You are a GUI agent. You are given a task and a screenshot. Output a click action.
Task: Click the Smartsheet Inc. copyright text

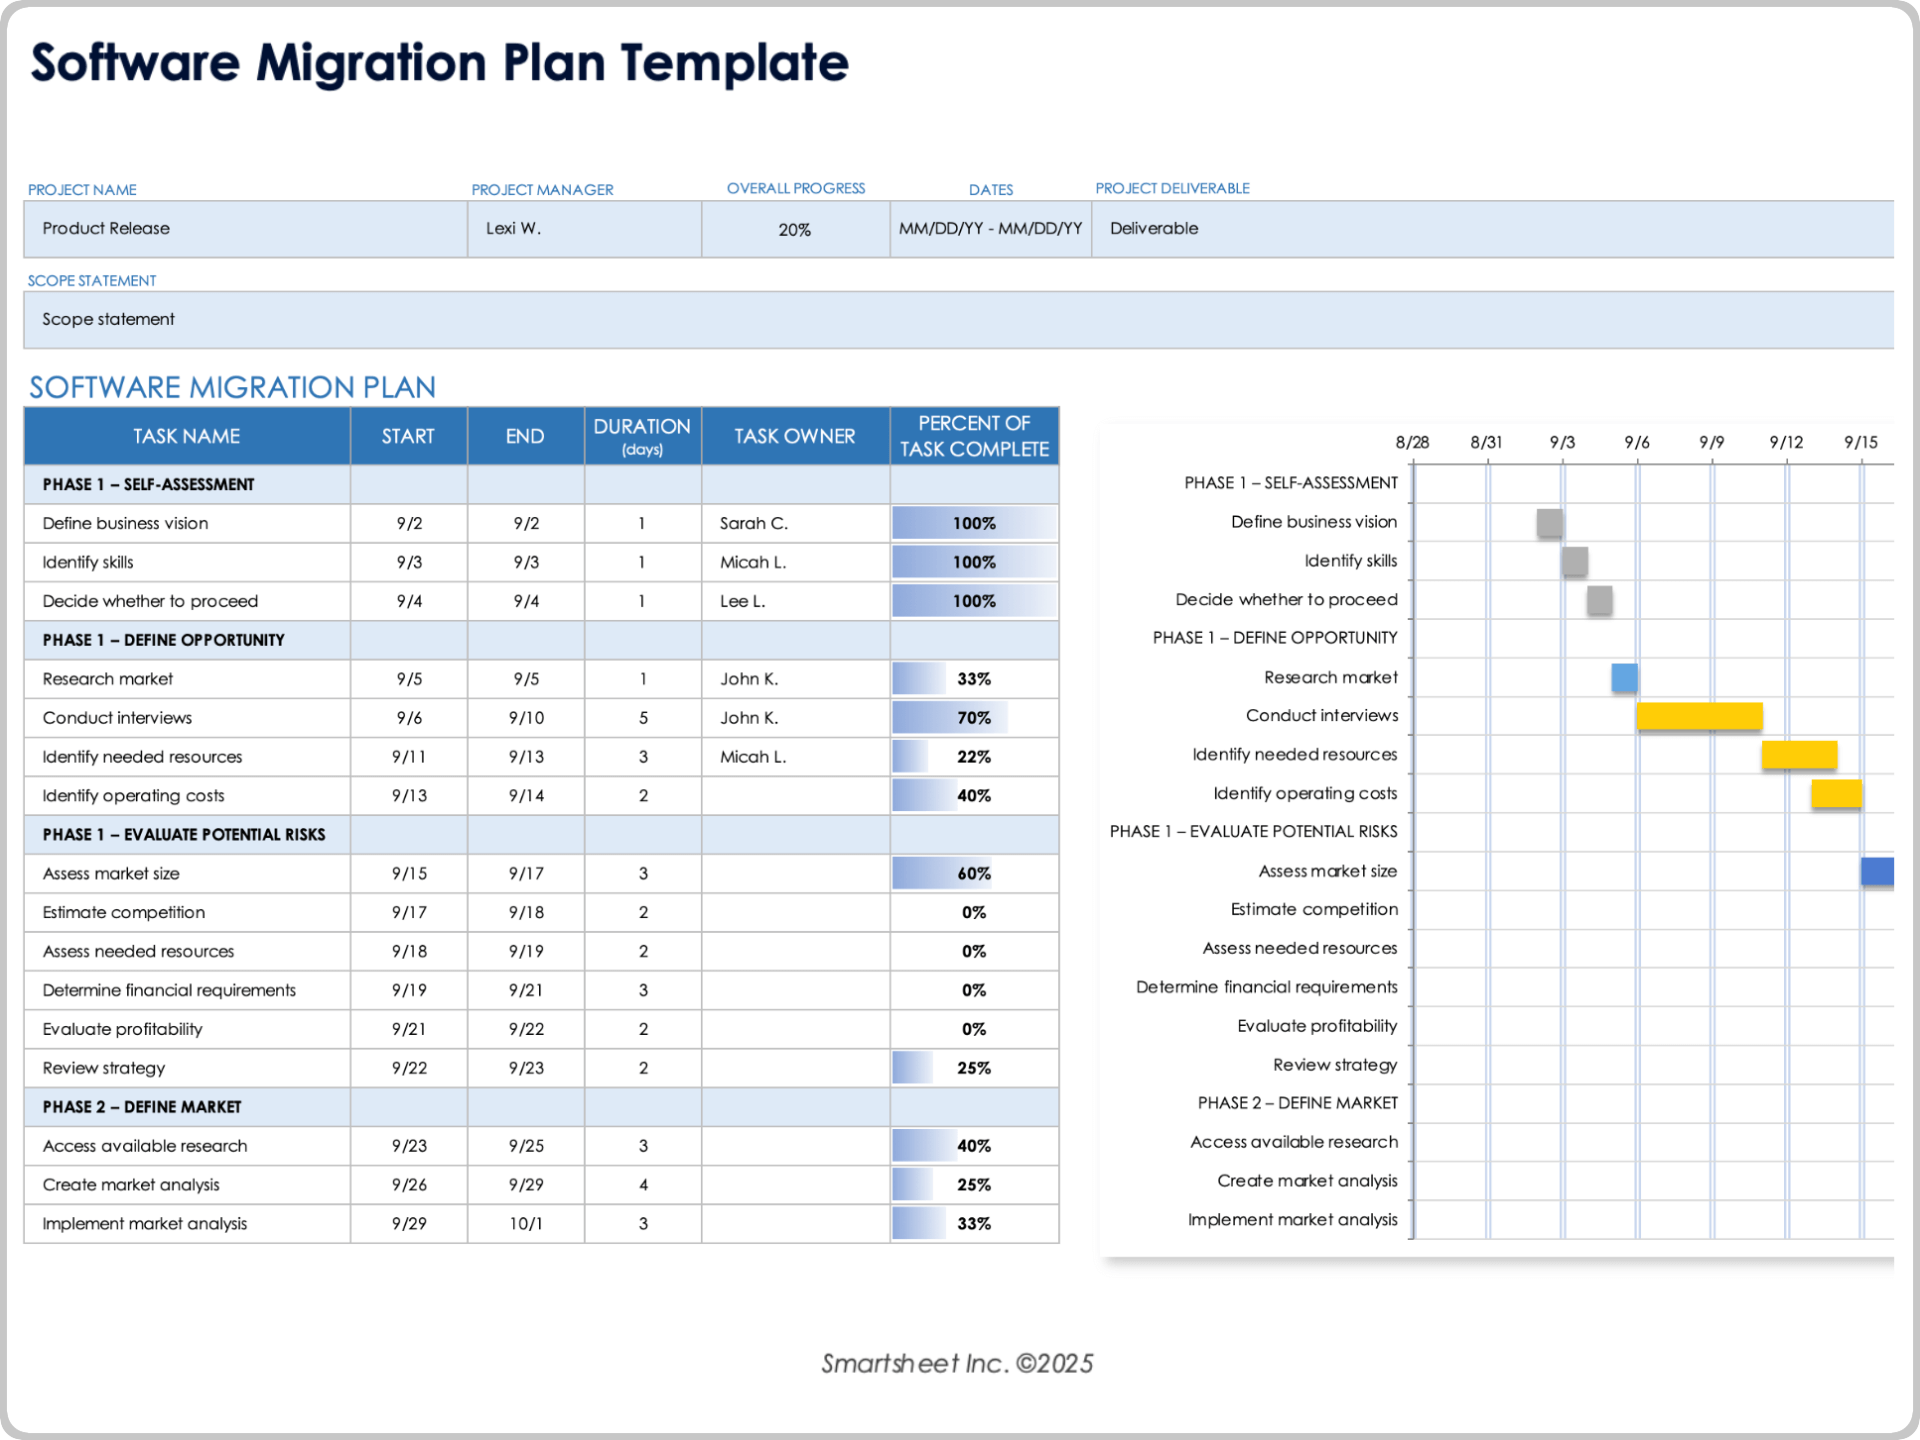point(957,1362)
